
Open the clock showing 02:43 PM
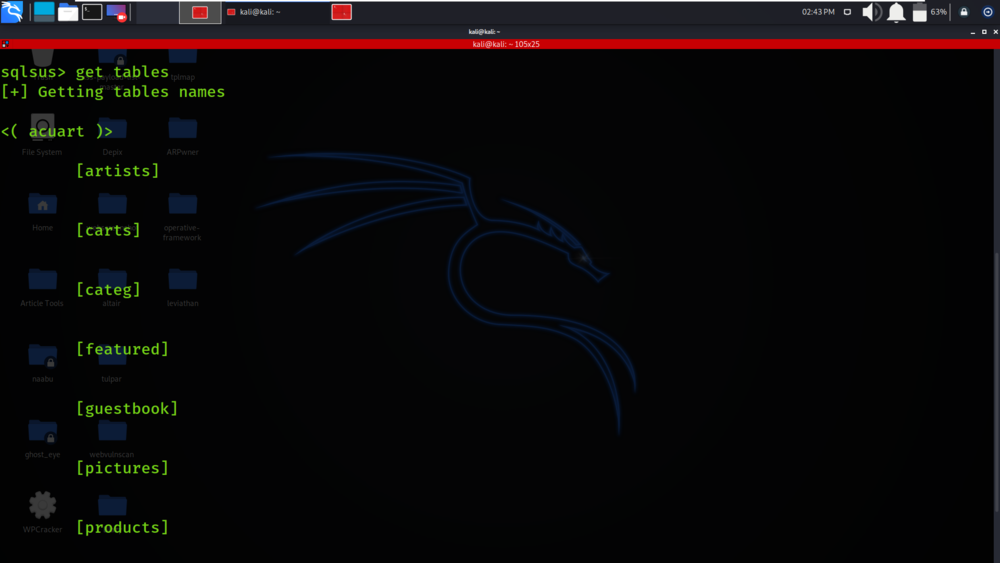tap(818, 11)
